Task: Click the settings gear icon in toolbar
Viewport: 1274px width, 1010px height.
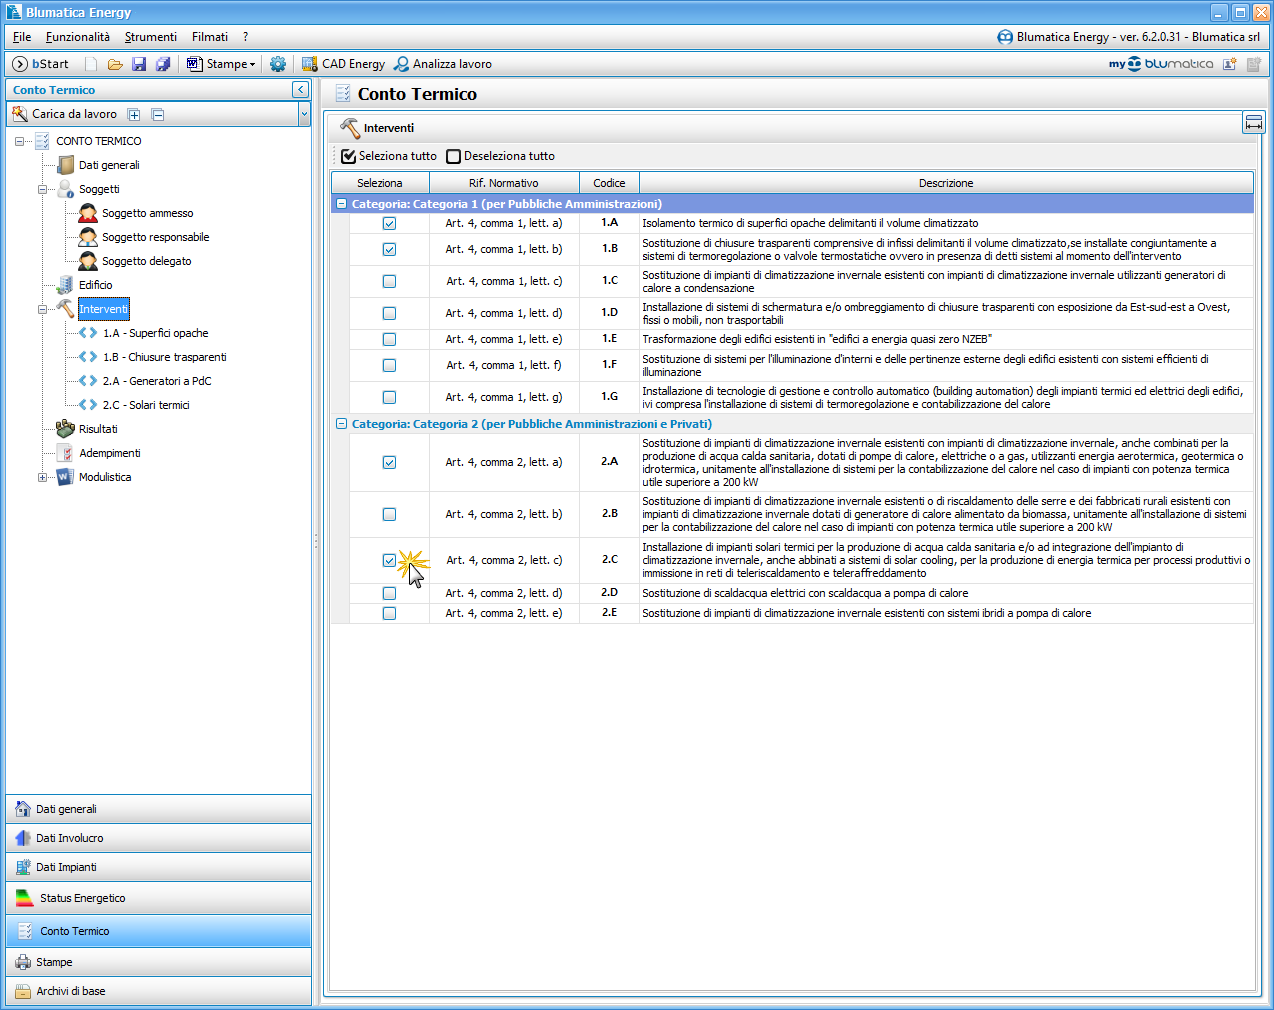Action: [x=278, y=64]
